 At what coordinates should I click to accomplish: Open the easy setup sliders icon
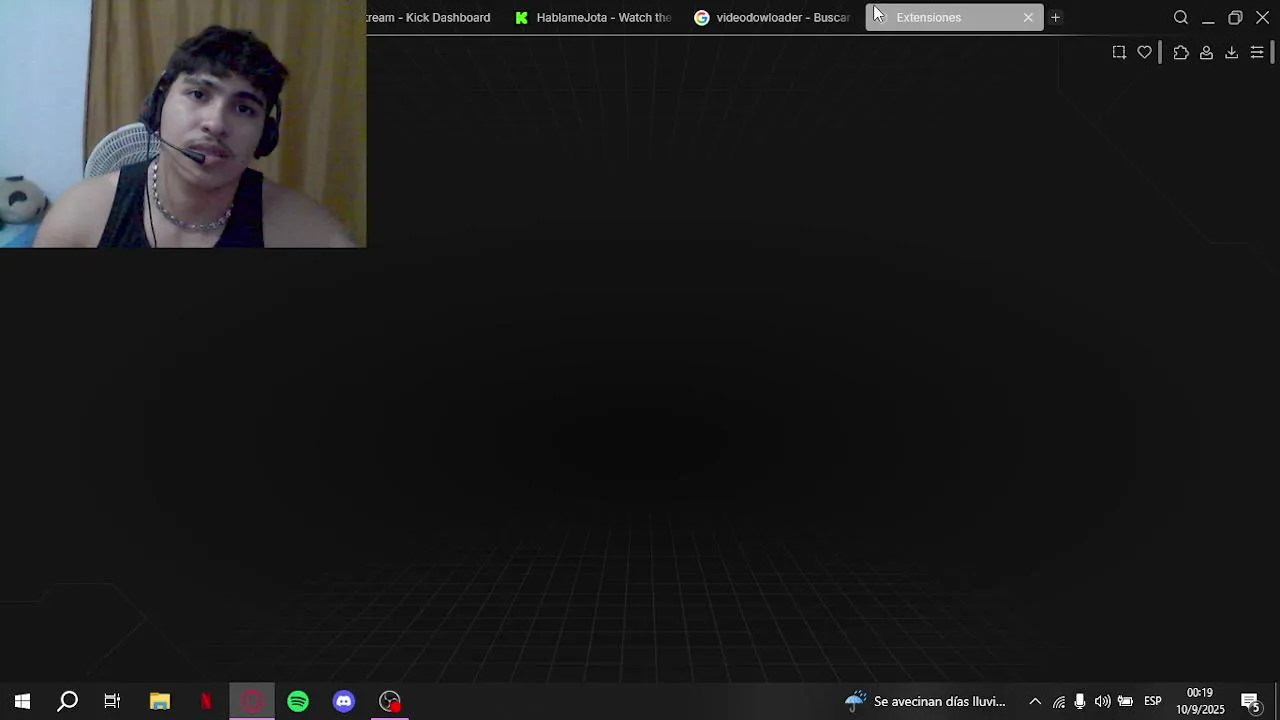coord(1257,52)
